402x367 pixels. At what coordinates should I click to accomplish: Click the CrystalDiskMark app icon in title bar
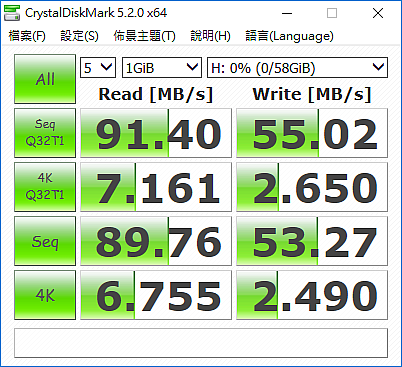(x=12, y=13)
